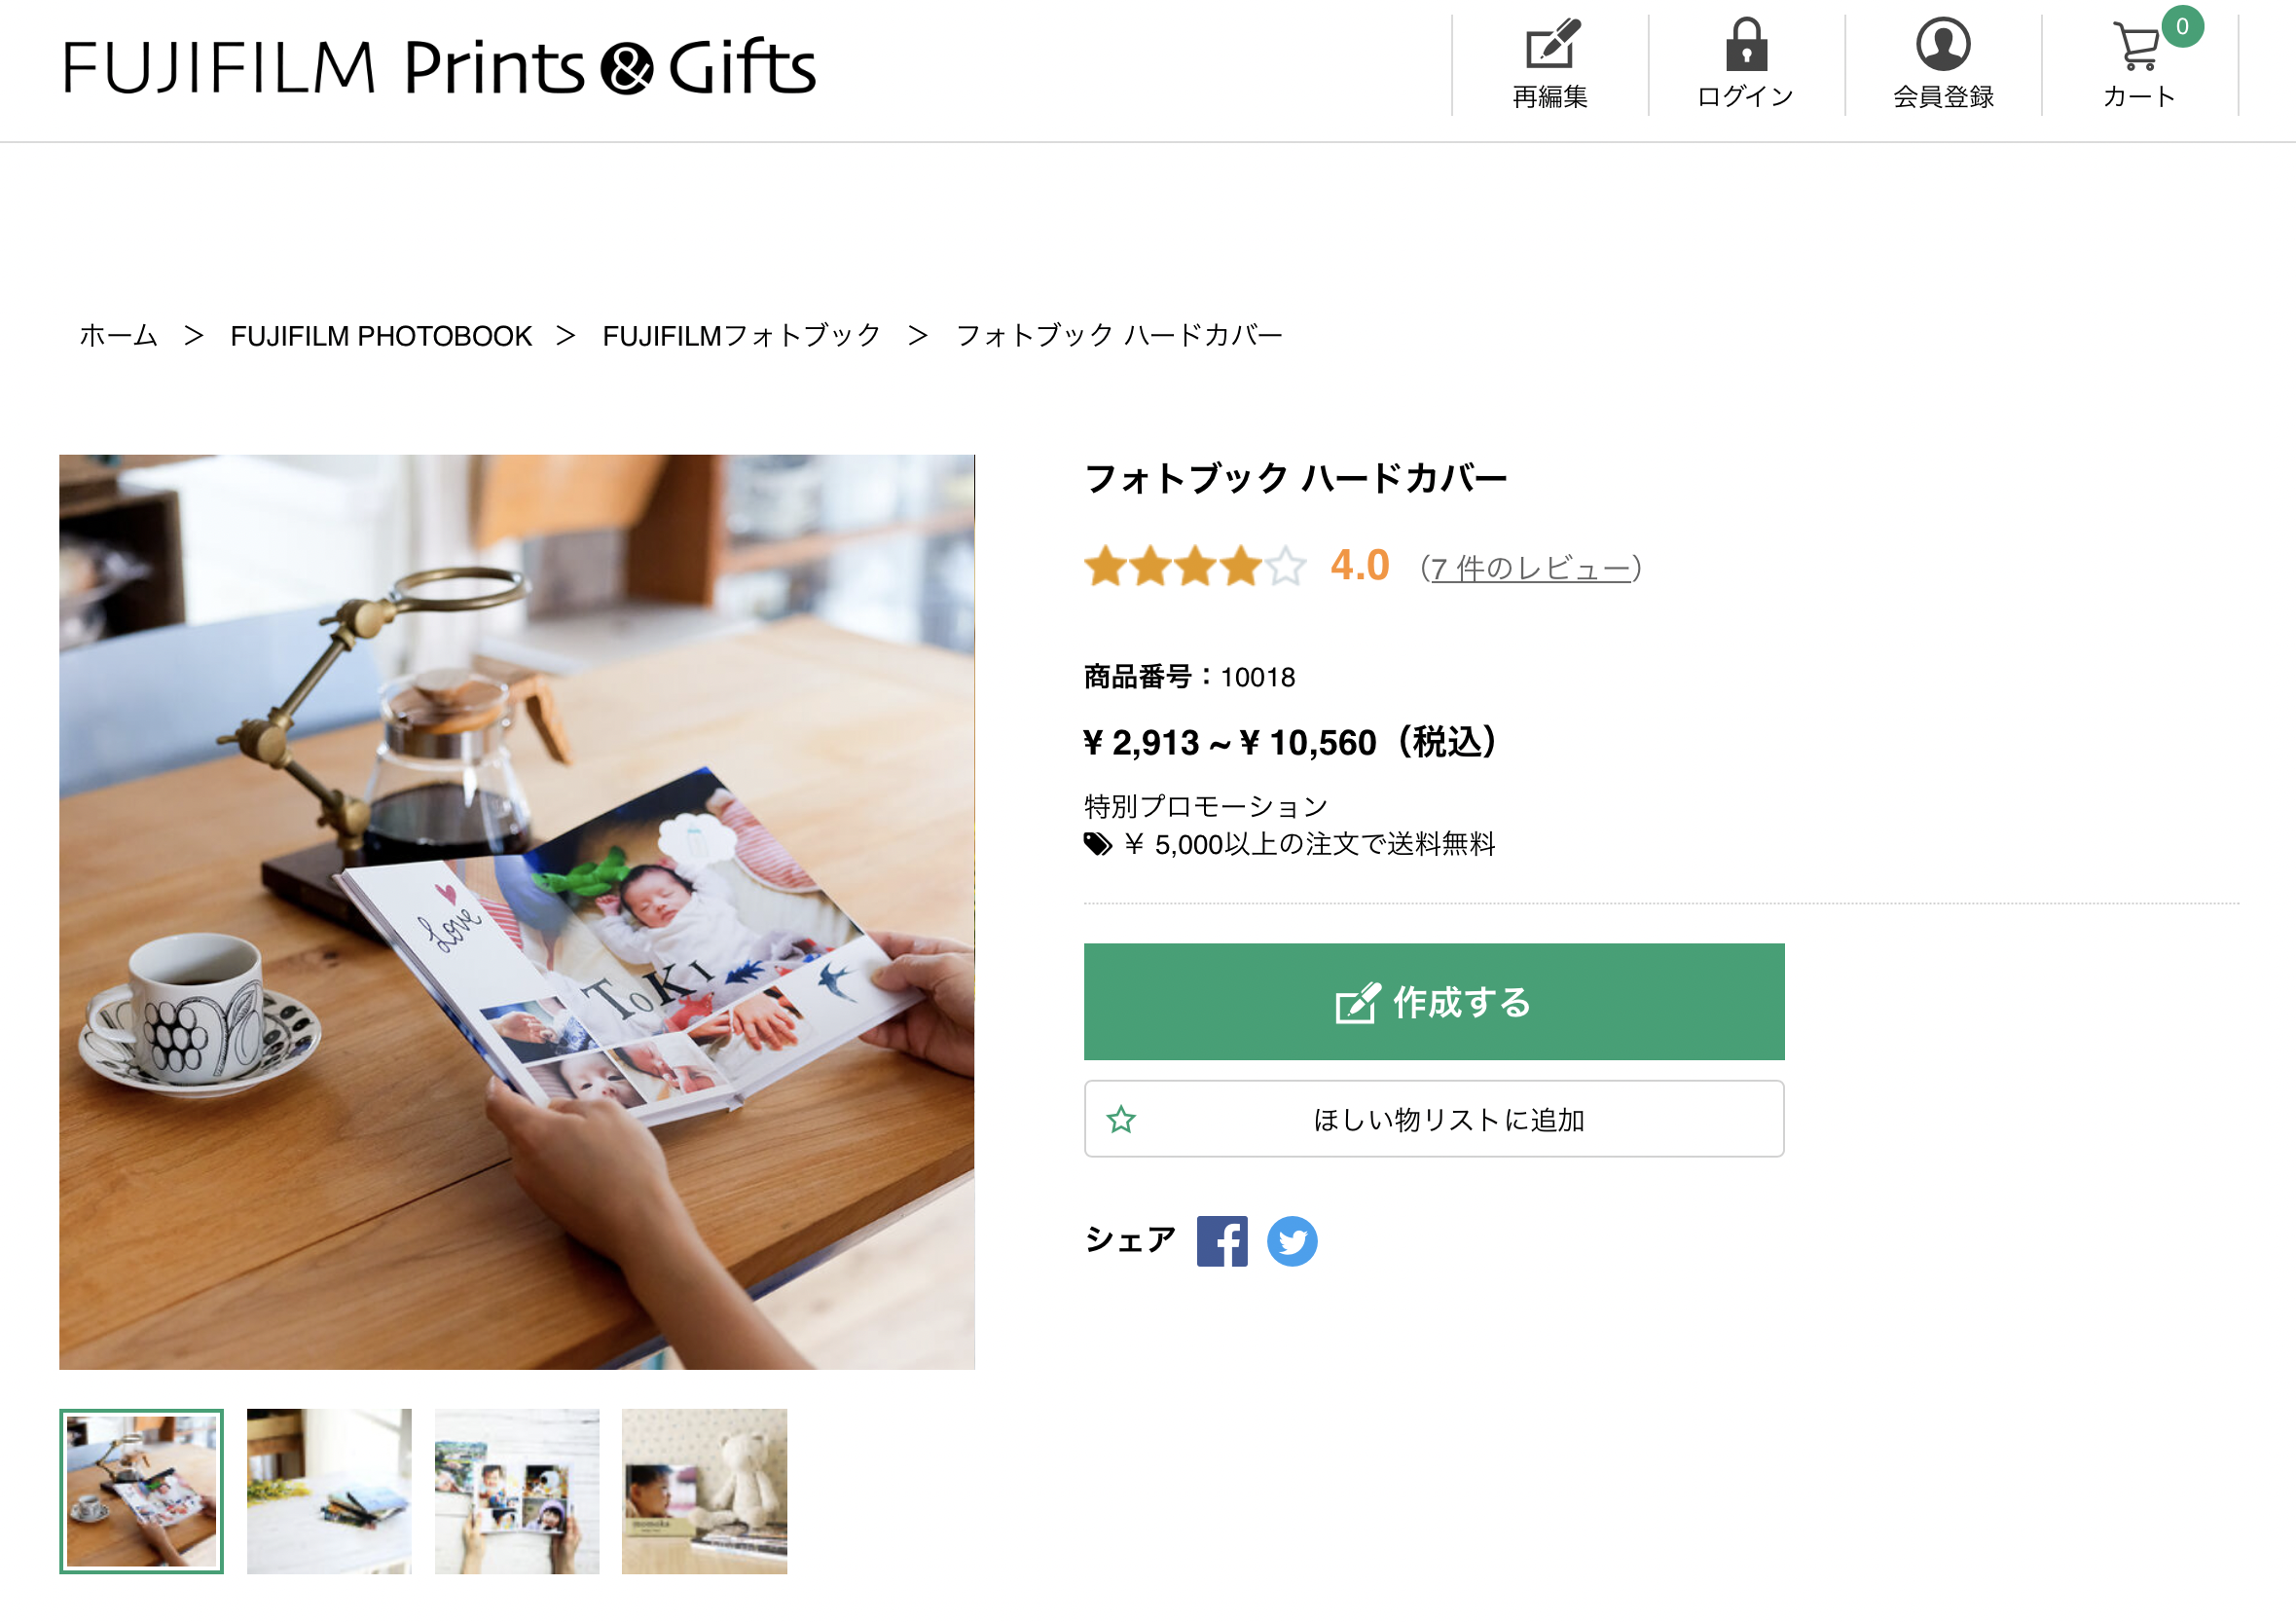Open the shopping cart icon
Viewport: 2296px width, 1622px height.
2138,47
